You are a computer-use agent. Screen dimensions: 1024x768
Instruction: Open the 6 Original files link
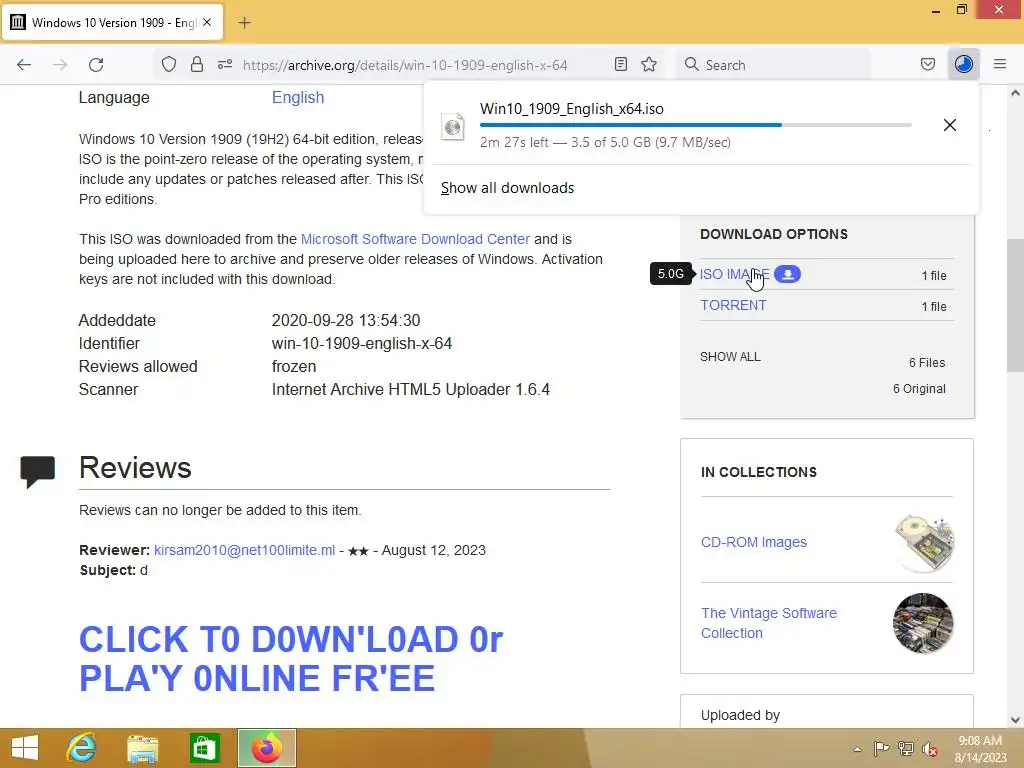point(920,389)
